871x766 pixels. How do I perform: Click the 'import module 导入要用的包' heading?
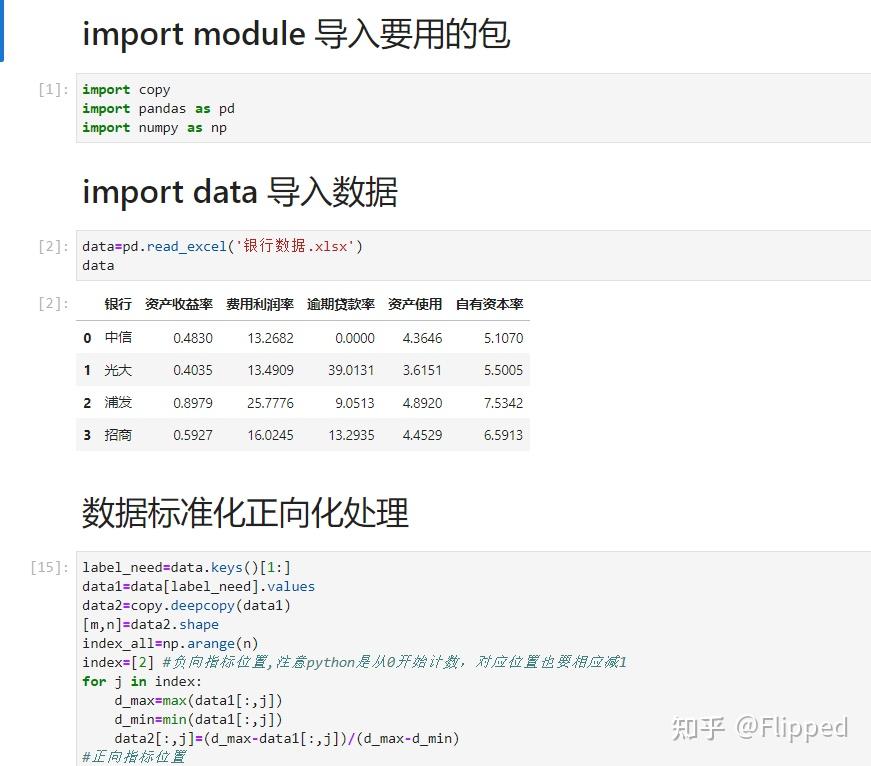point(296,34)
